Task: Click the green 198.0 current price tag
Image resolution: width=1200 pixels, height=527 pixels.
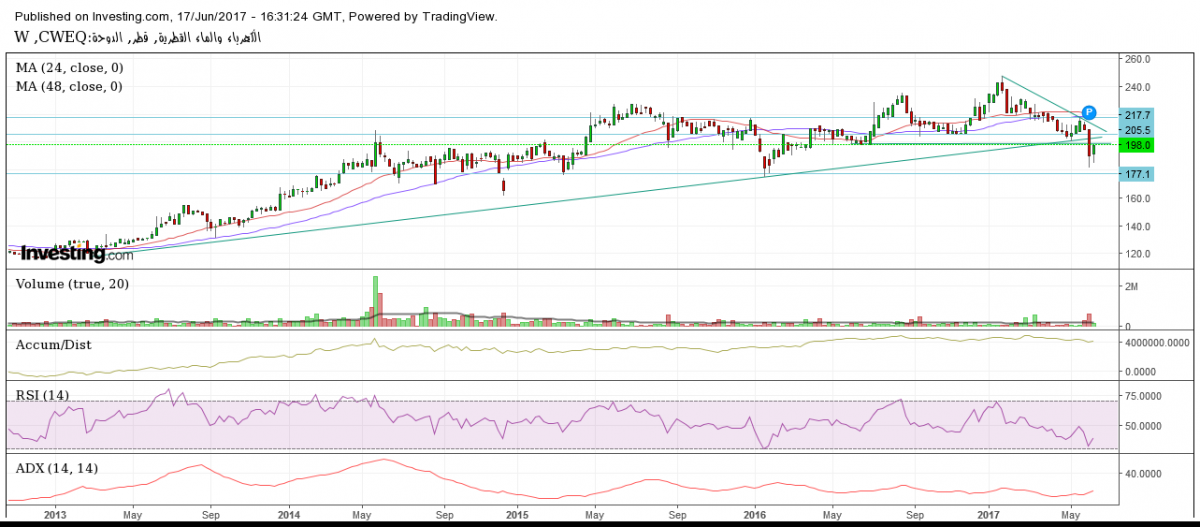Action: click(1139, 146)
